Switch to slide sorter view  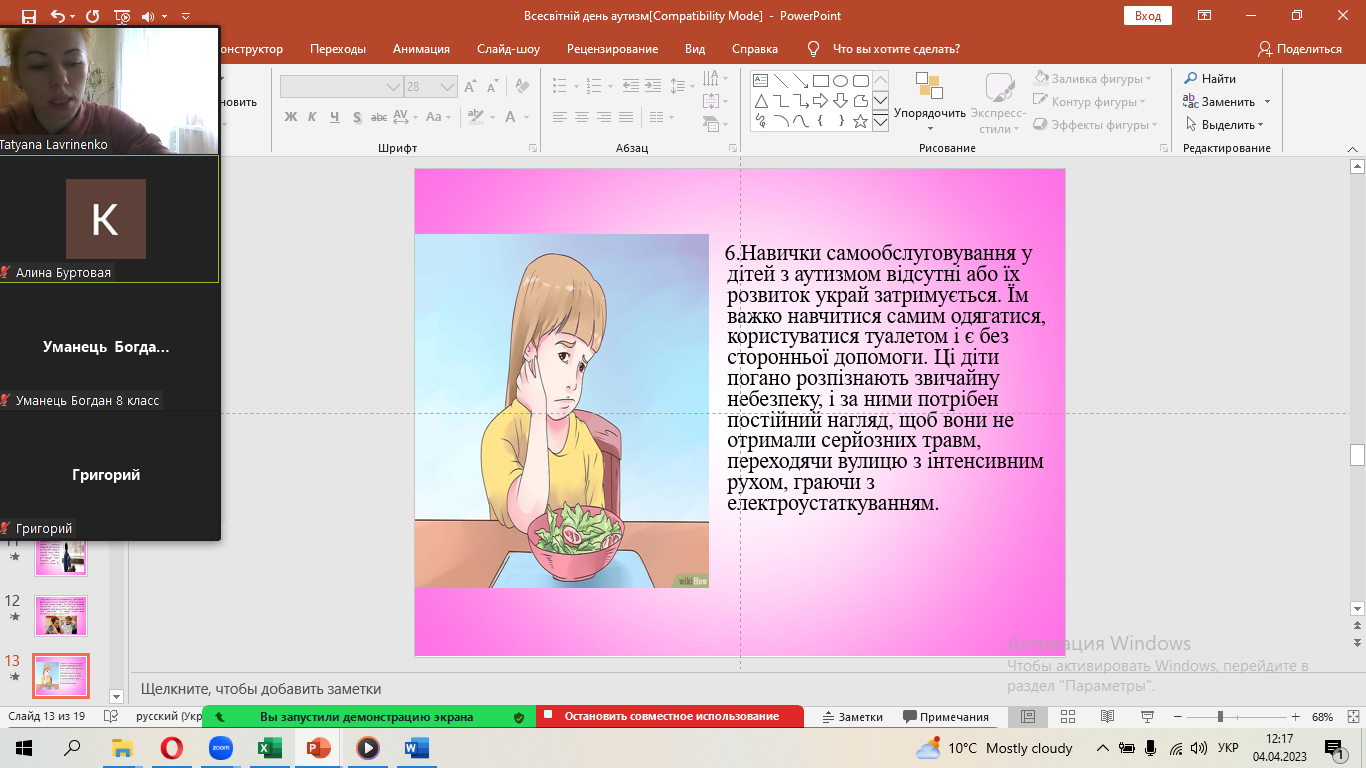click(x=1067, y=717)
